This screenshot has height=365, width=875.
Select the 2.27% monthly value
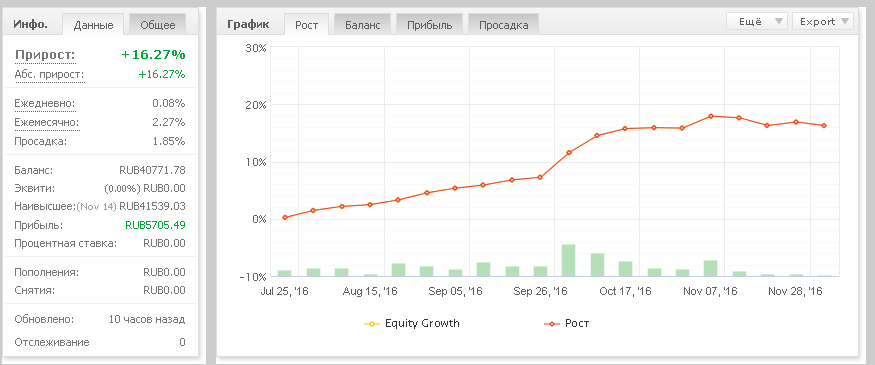point(169,122)
